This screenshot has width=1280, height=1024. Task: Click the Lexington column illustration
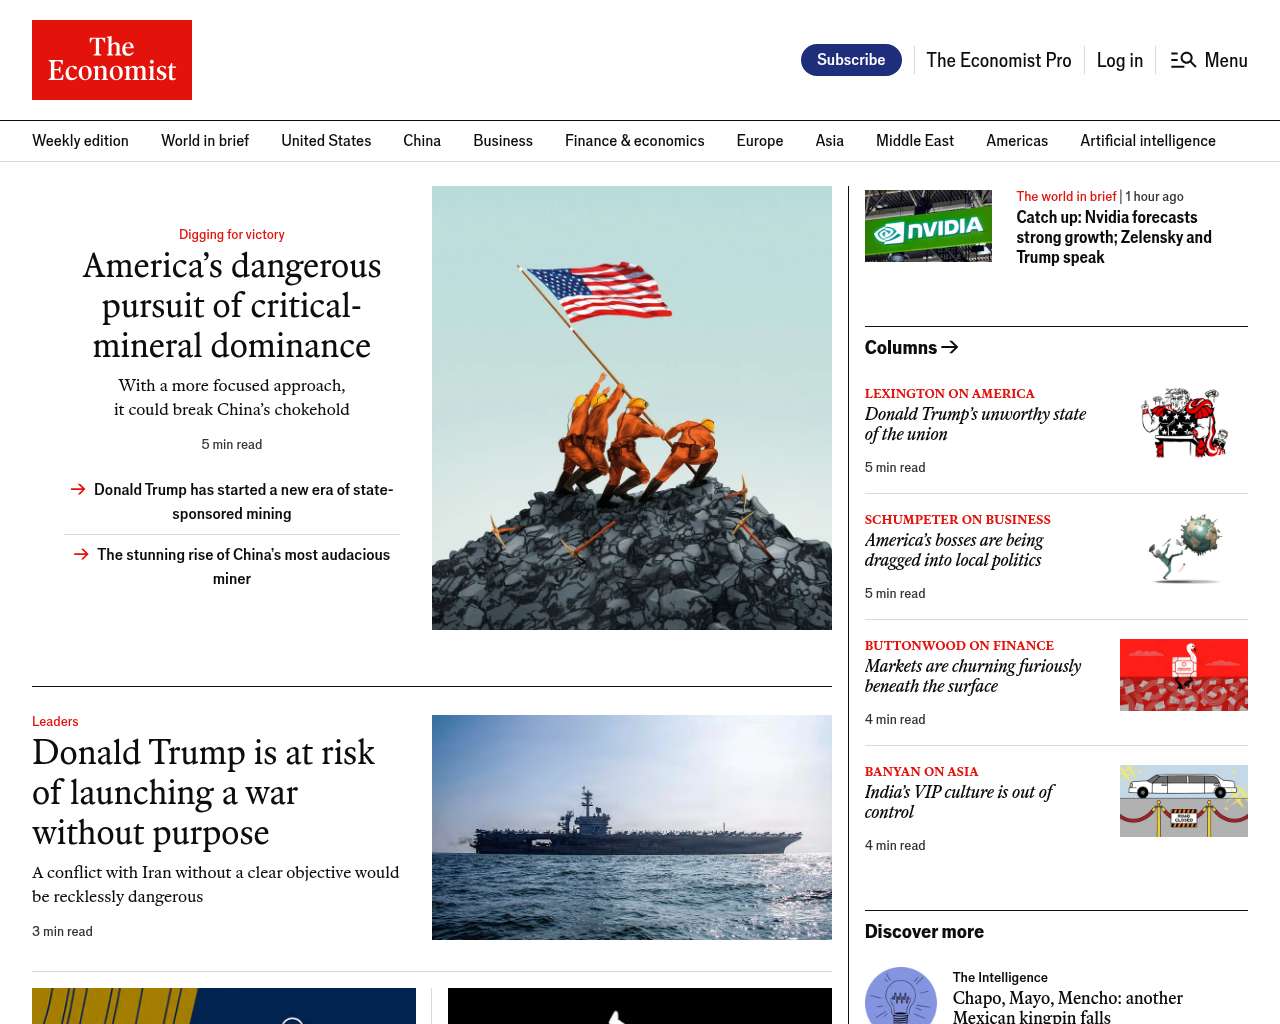1184,423
